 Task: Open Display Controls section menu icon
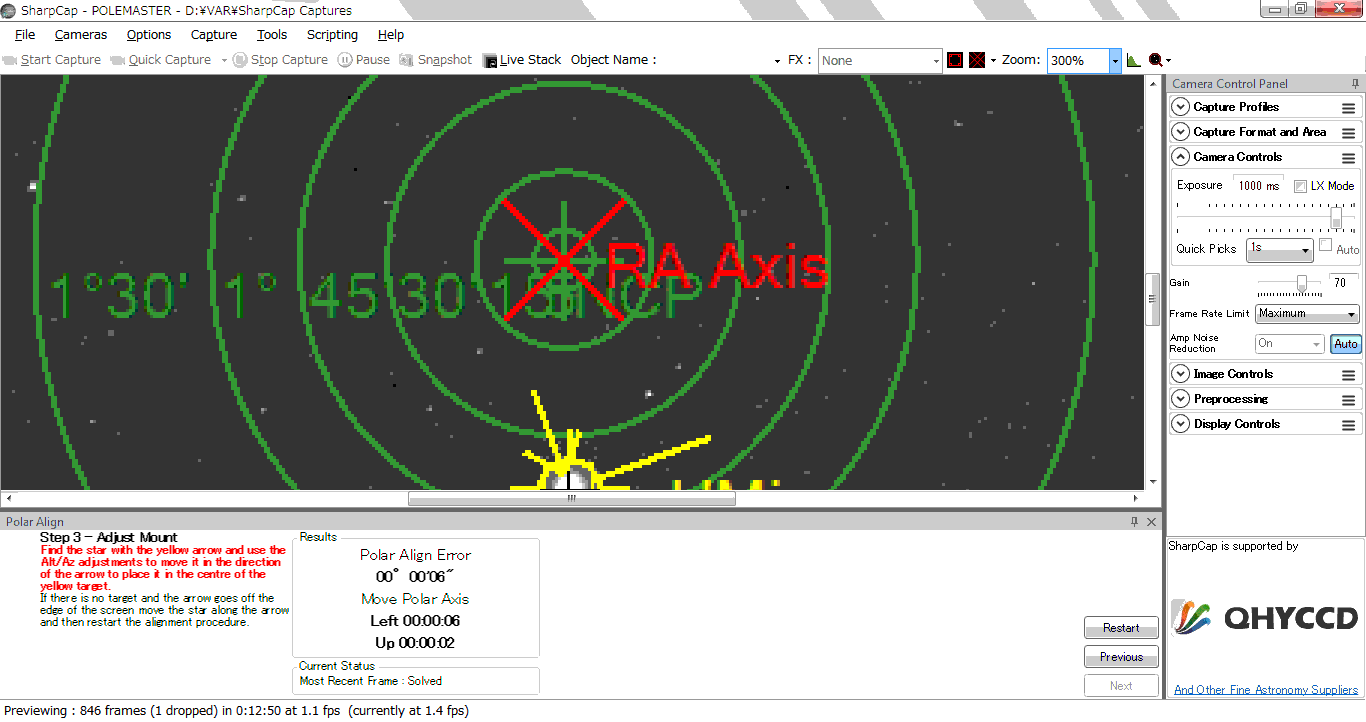tap(1349, 425)
